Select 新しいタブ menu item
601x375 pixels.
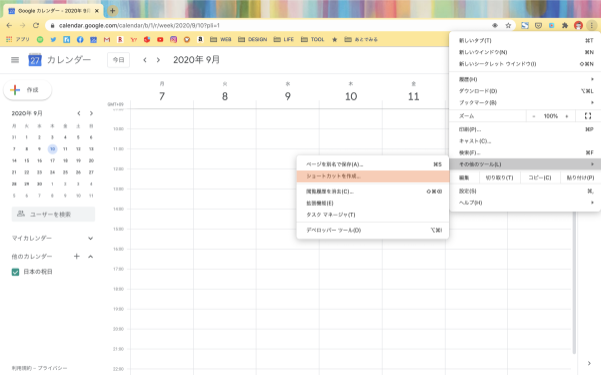[525, 40]
